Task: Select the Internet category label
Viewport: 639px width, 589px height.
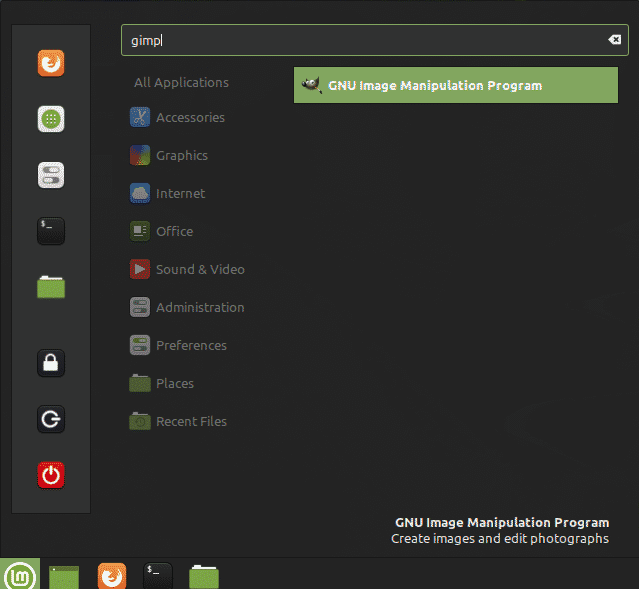Action: (x=181, y=193)
